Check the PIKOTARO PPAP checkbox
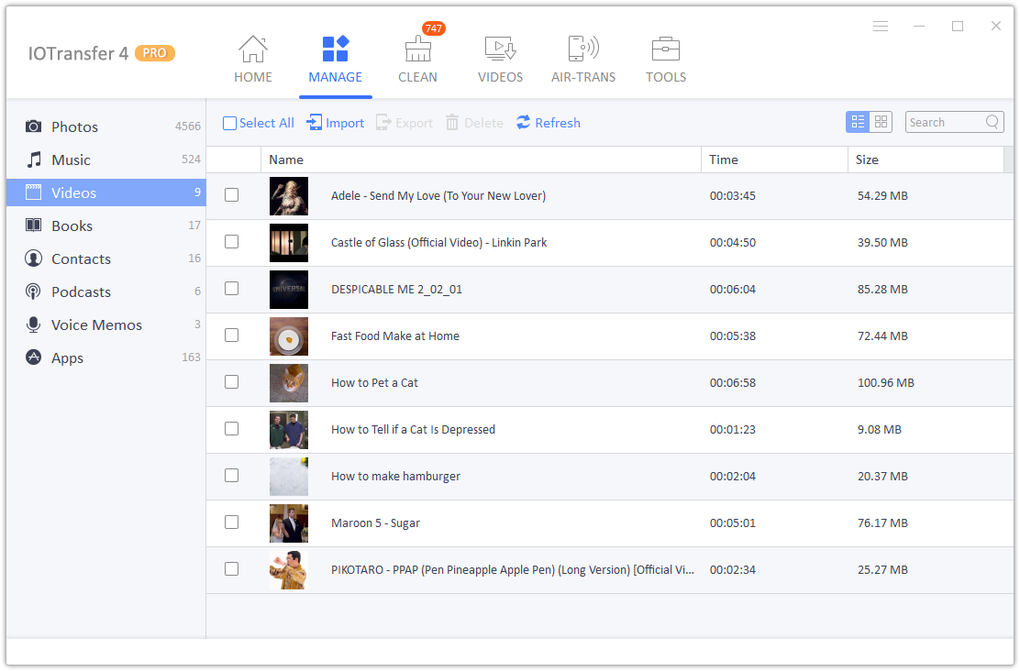Screen dimensions: 1020x671 point(232,569)
